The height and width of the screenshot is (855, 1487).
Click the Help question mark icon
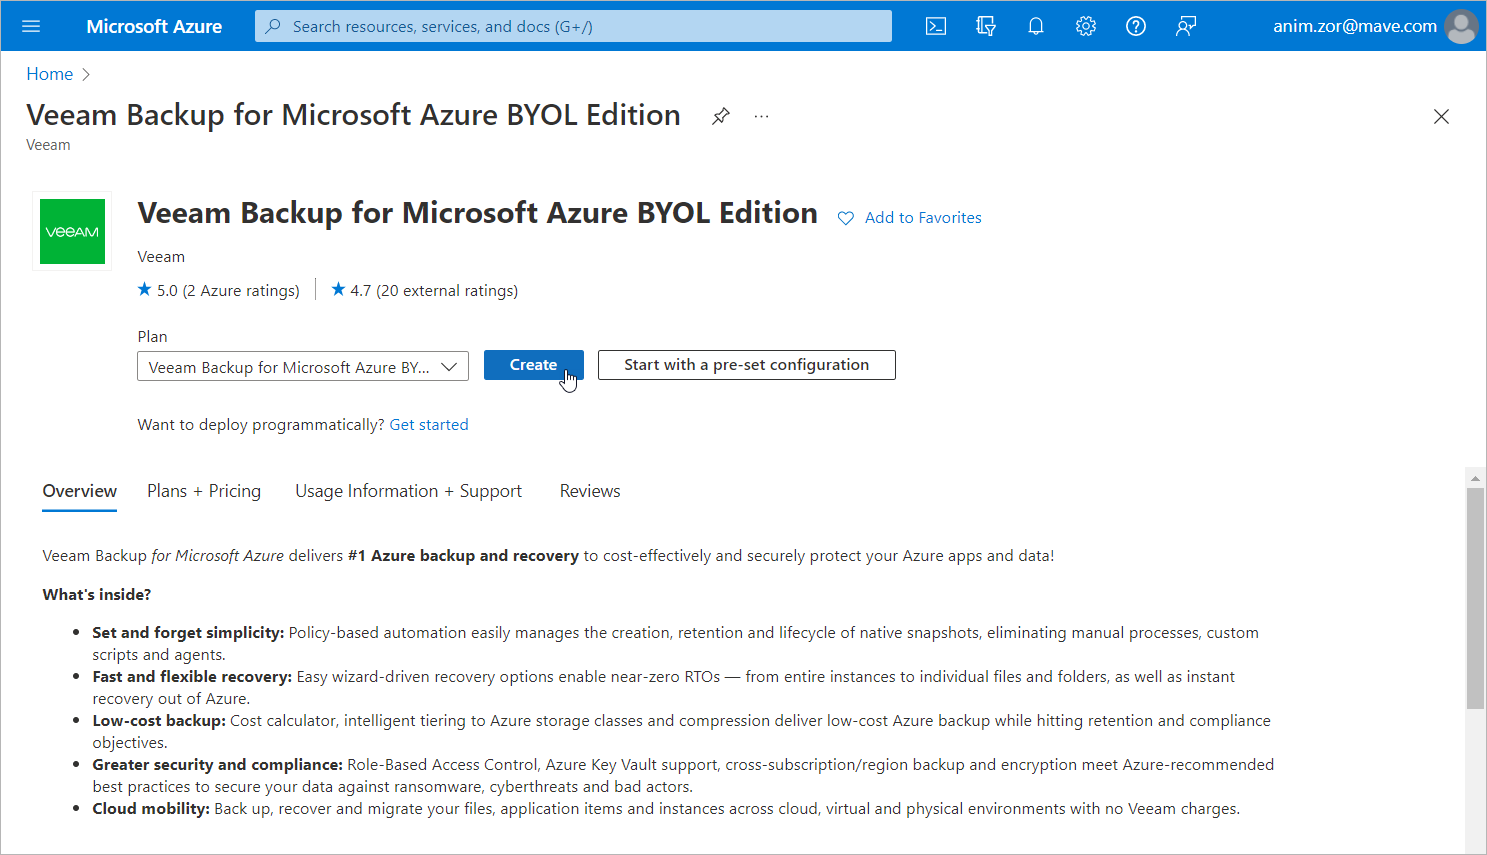point(1136,26)
